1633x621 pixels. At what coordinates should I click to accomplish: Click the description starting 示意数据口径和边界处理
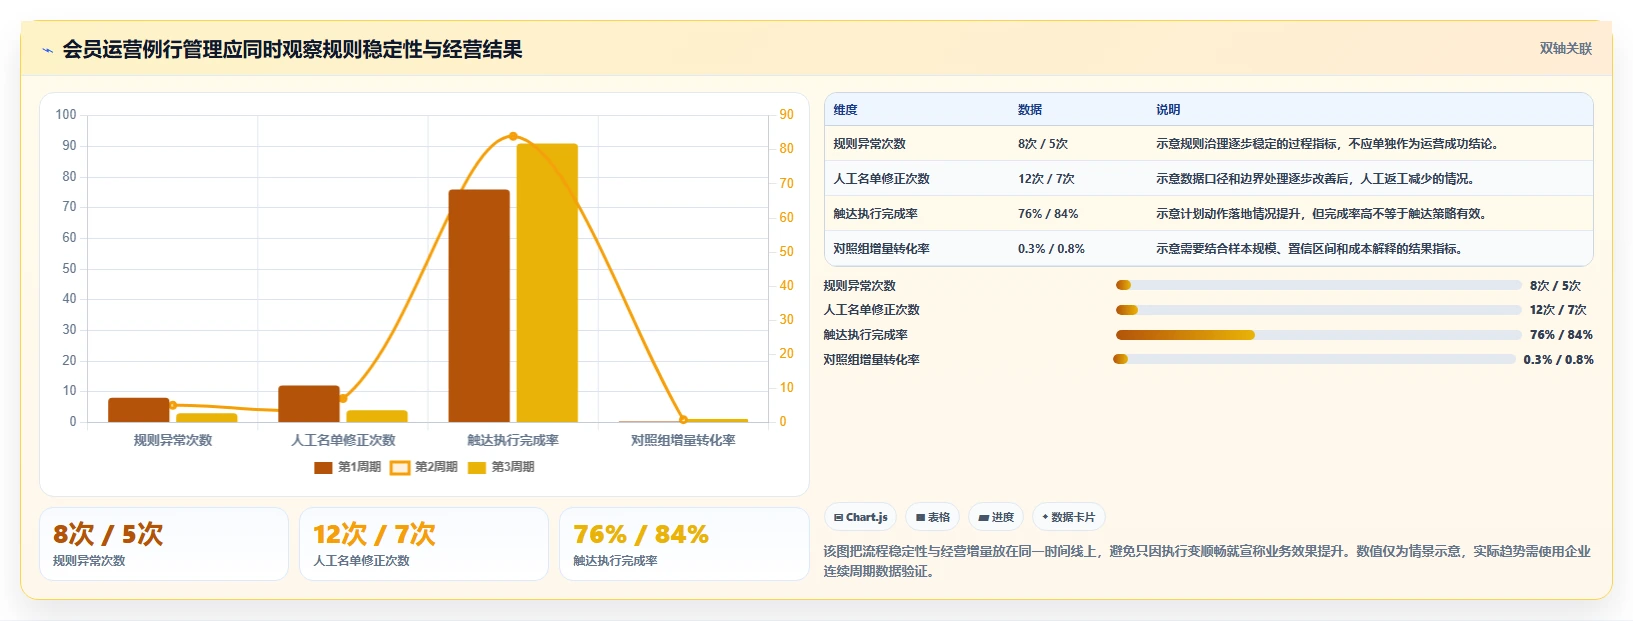tap(1315, 179)
